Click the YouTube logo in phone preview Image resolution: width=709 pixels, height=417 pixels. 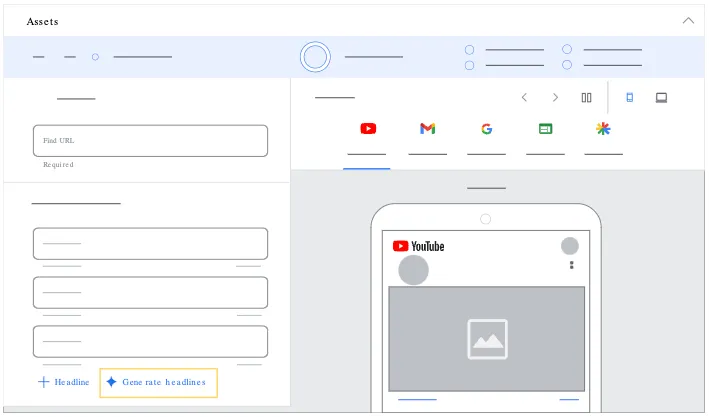coord(418,246)
